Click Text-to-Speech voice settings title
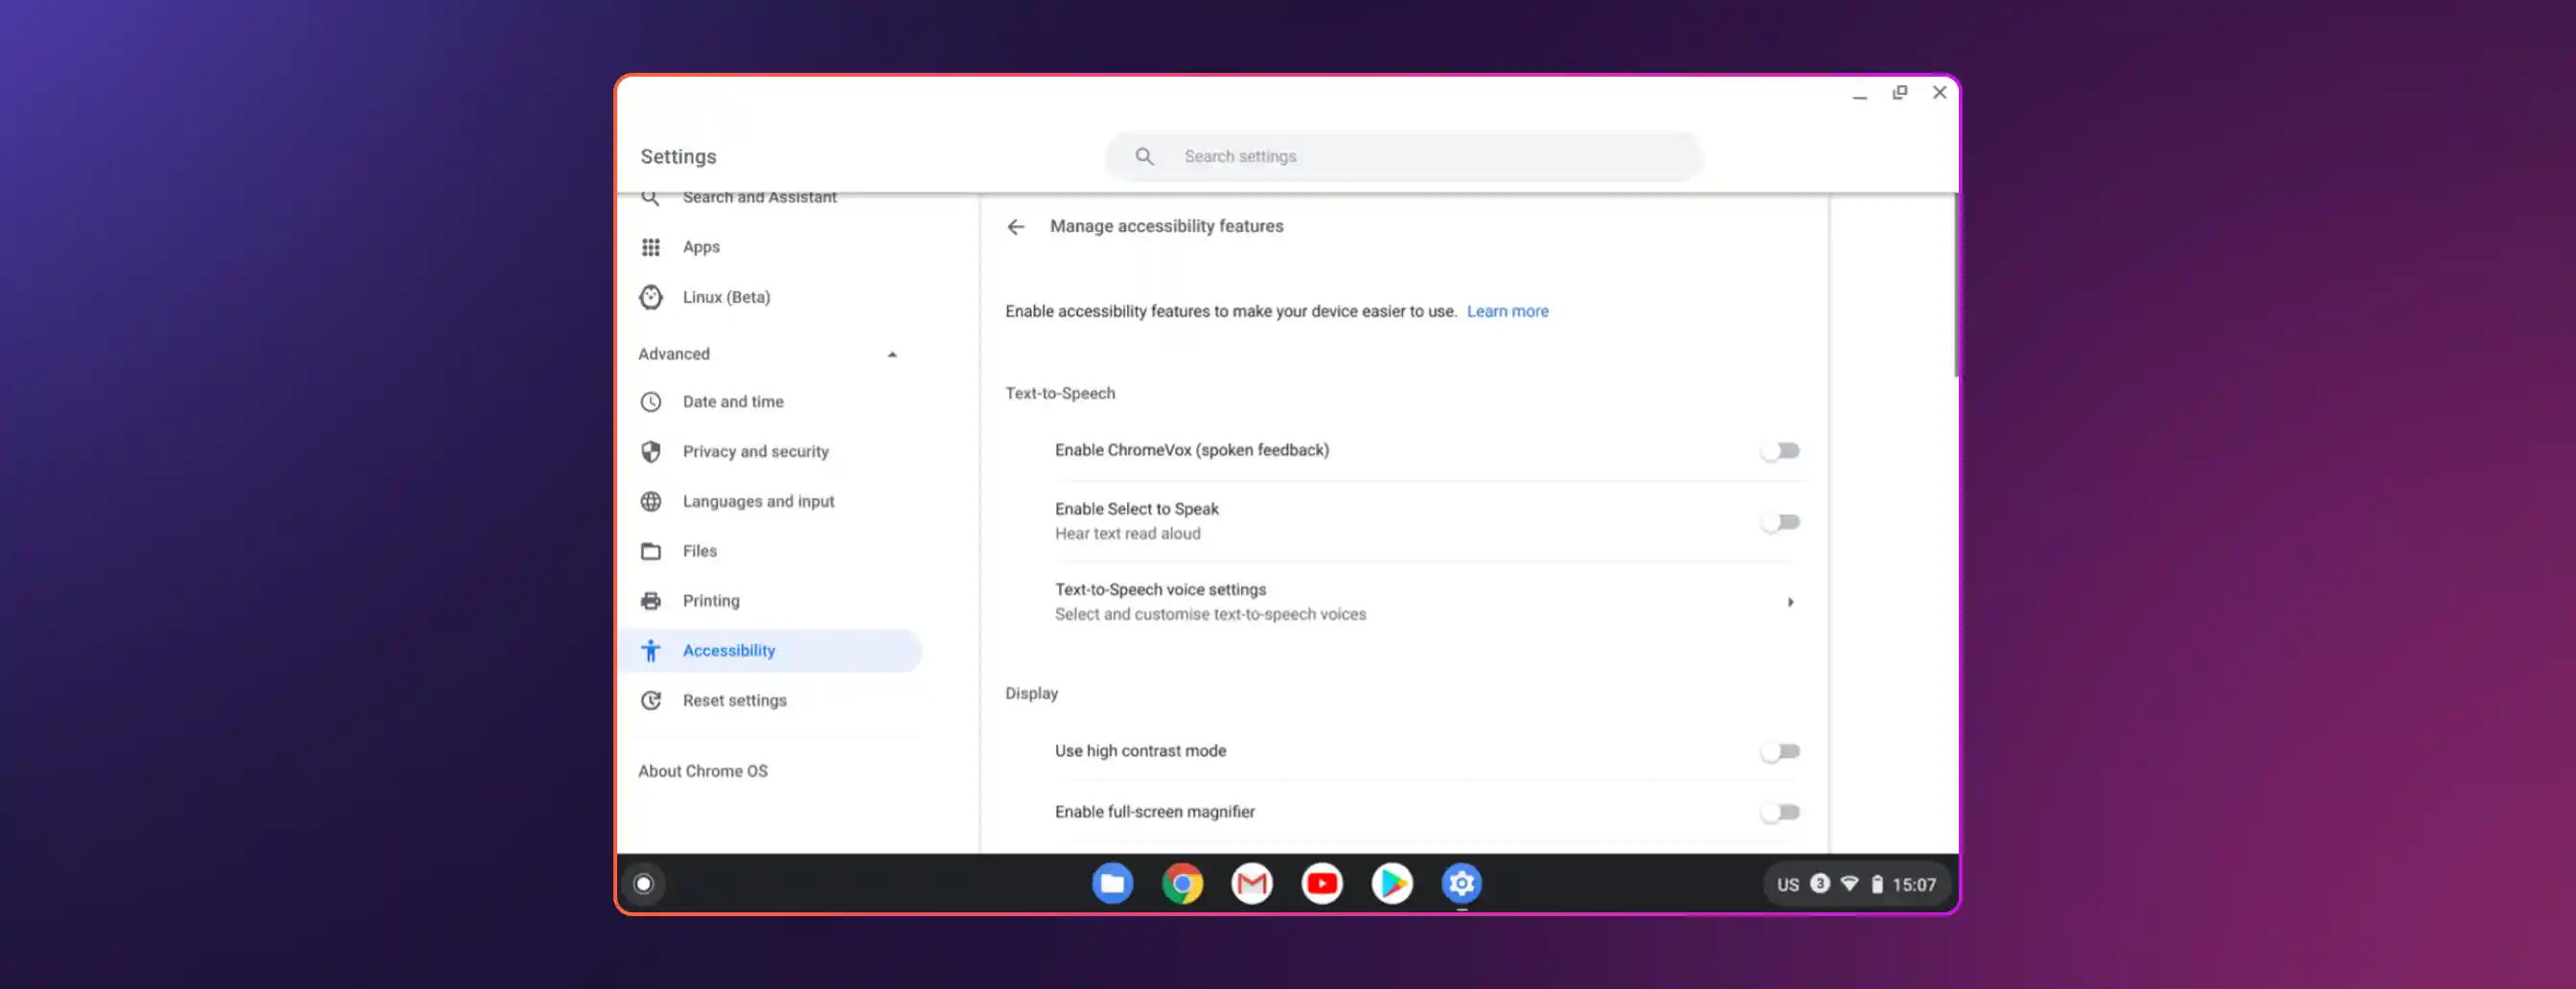 coord(1160,590)
